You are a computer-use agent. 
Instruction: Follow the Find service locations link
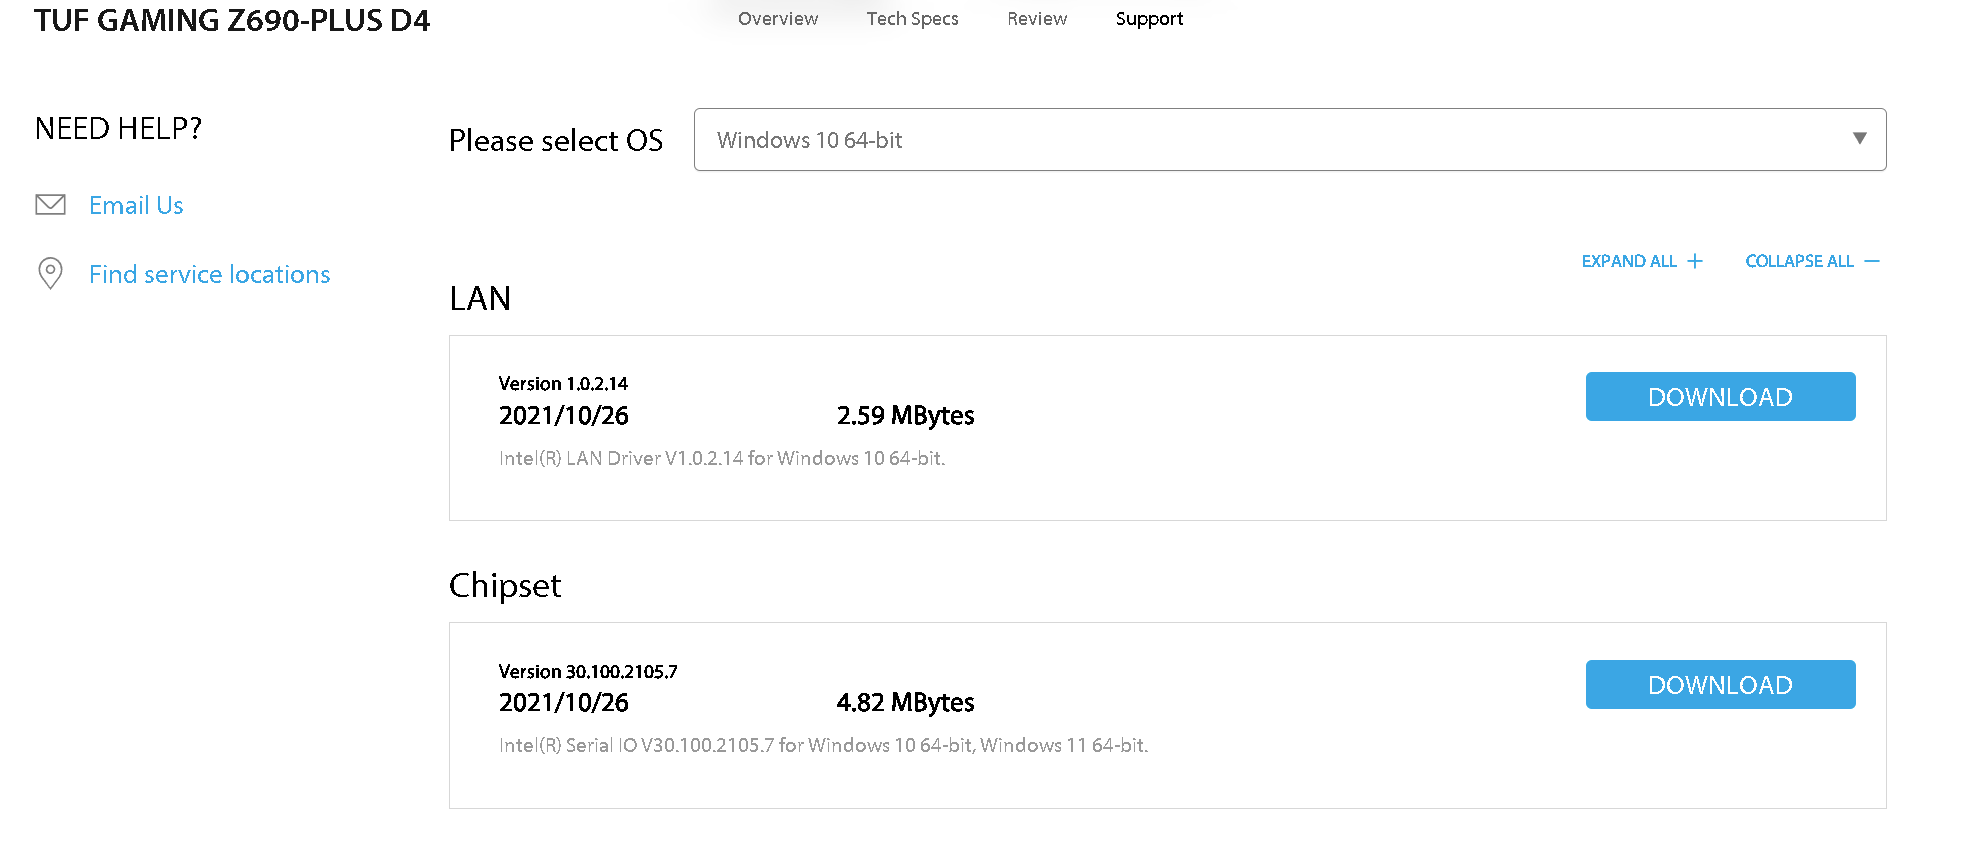(209, 274)
